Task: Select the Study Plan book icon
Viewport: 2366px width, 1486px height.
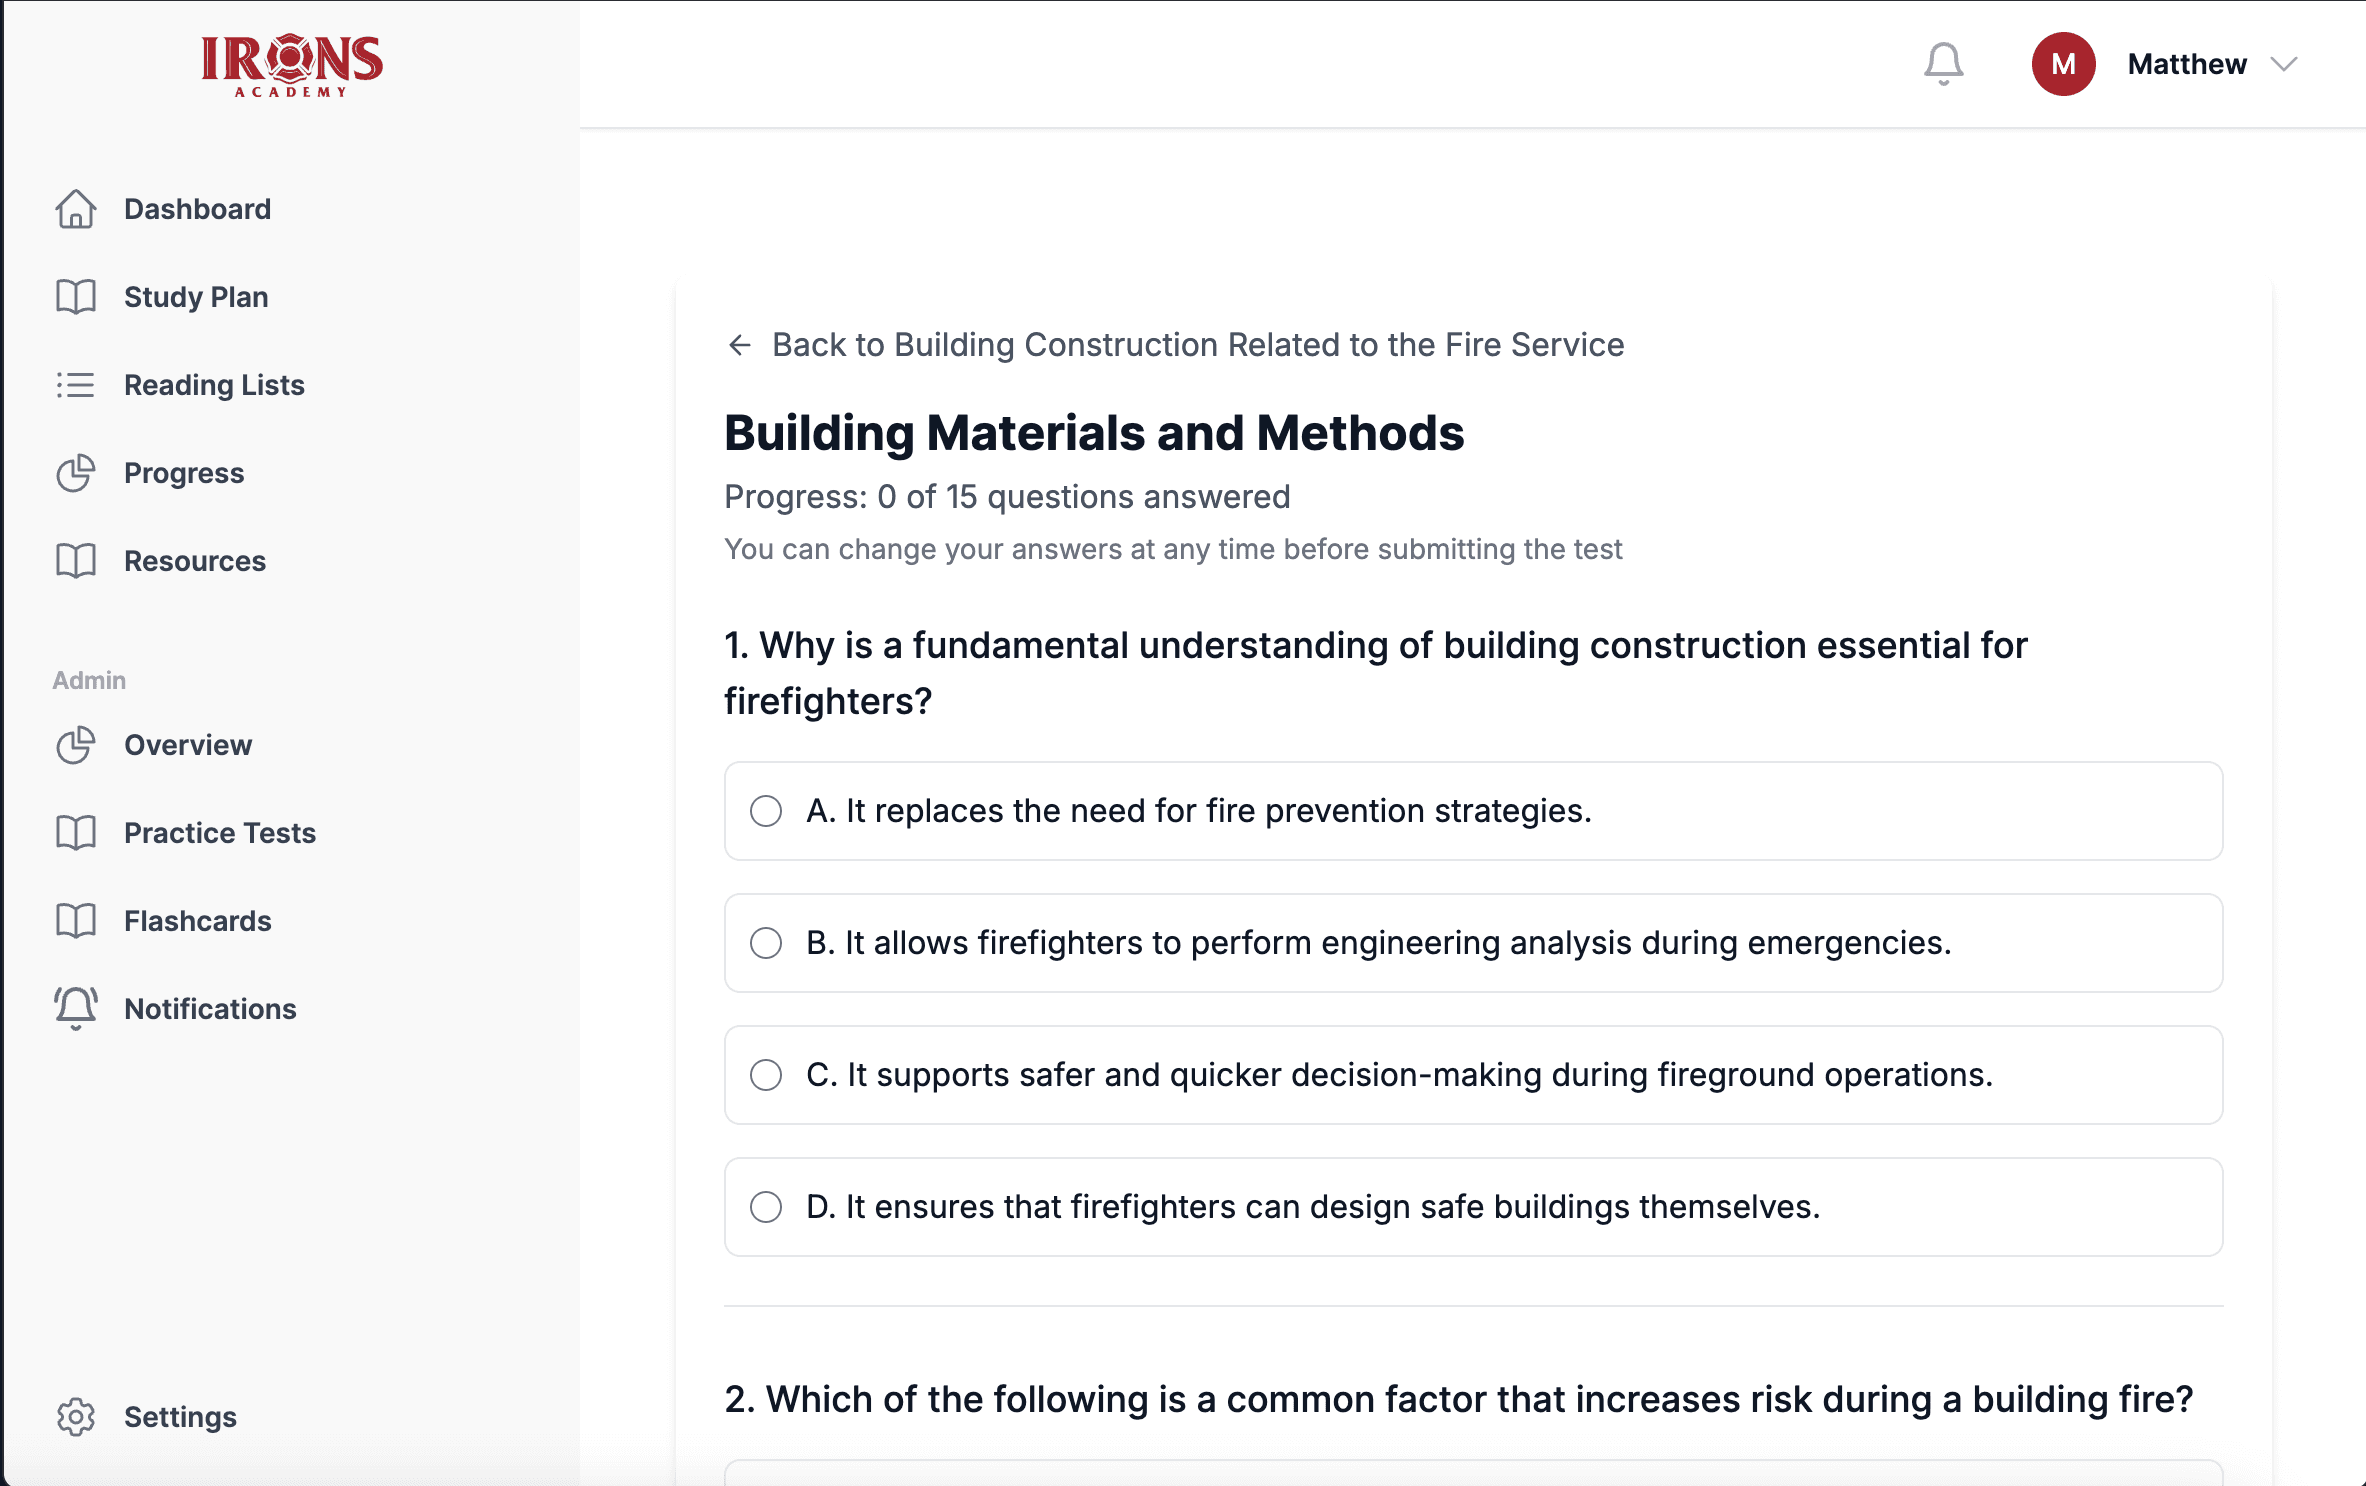Action: pos(75,296)
